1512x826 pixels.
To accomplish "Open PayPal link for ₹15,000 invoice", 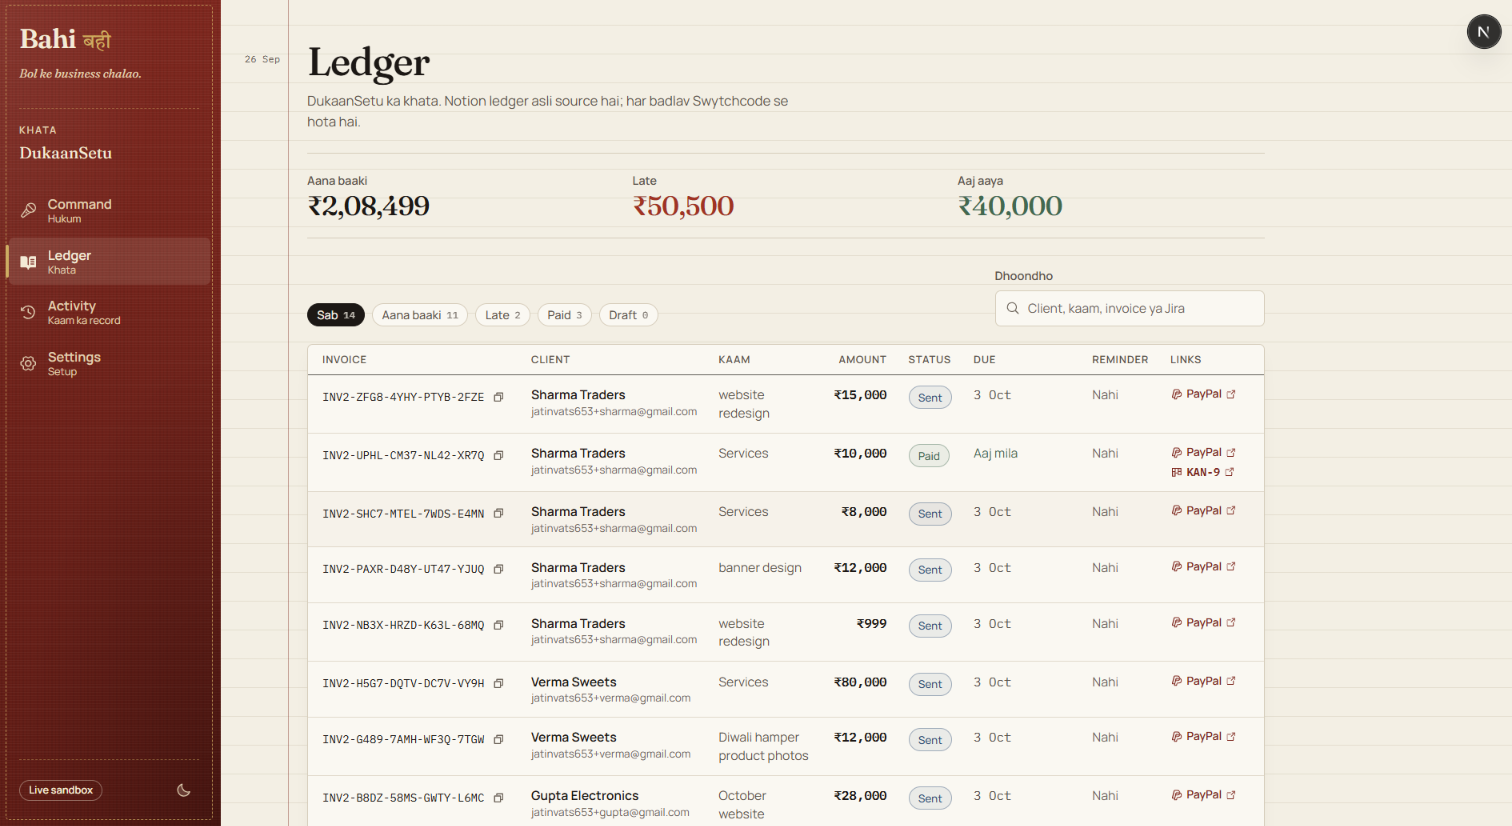I will click(1204, 394).
